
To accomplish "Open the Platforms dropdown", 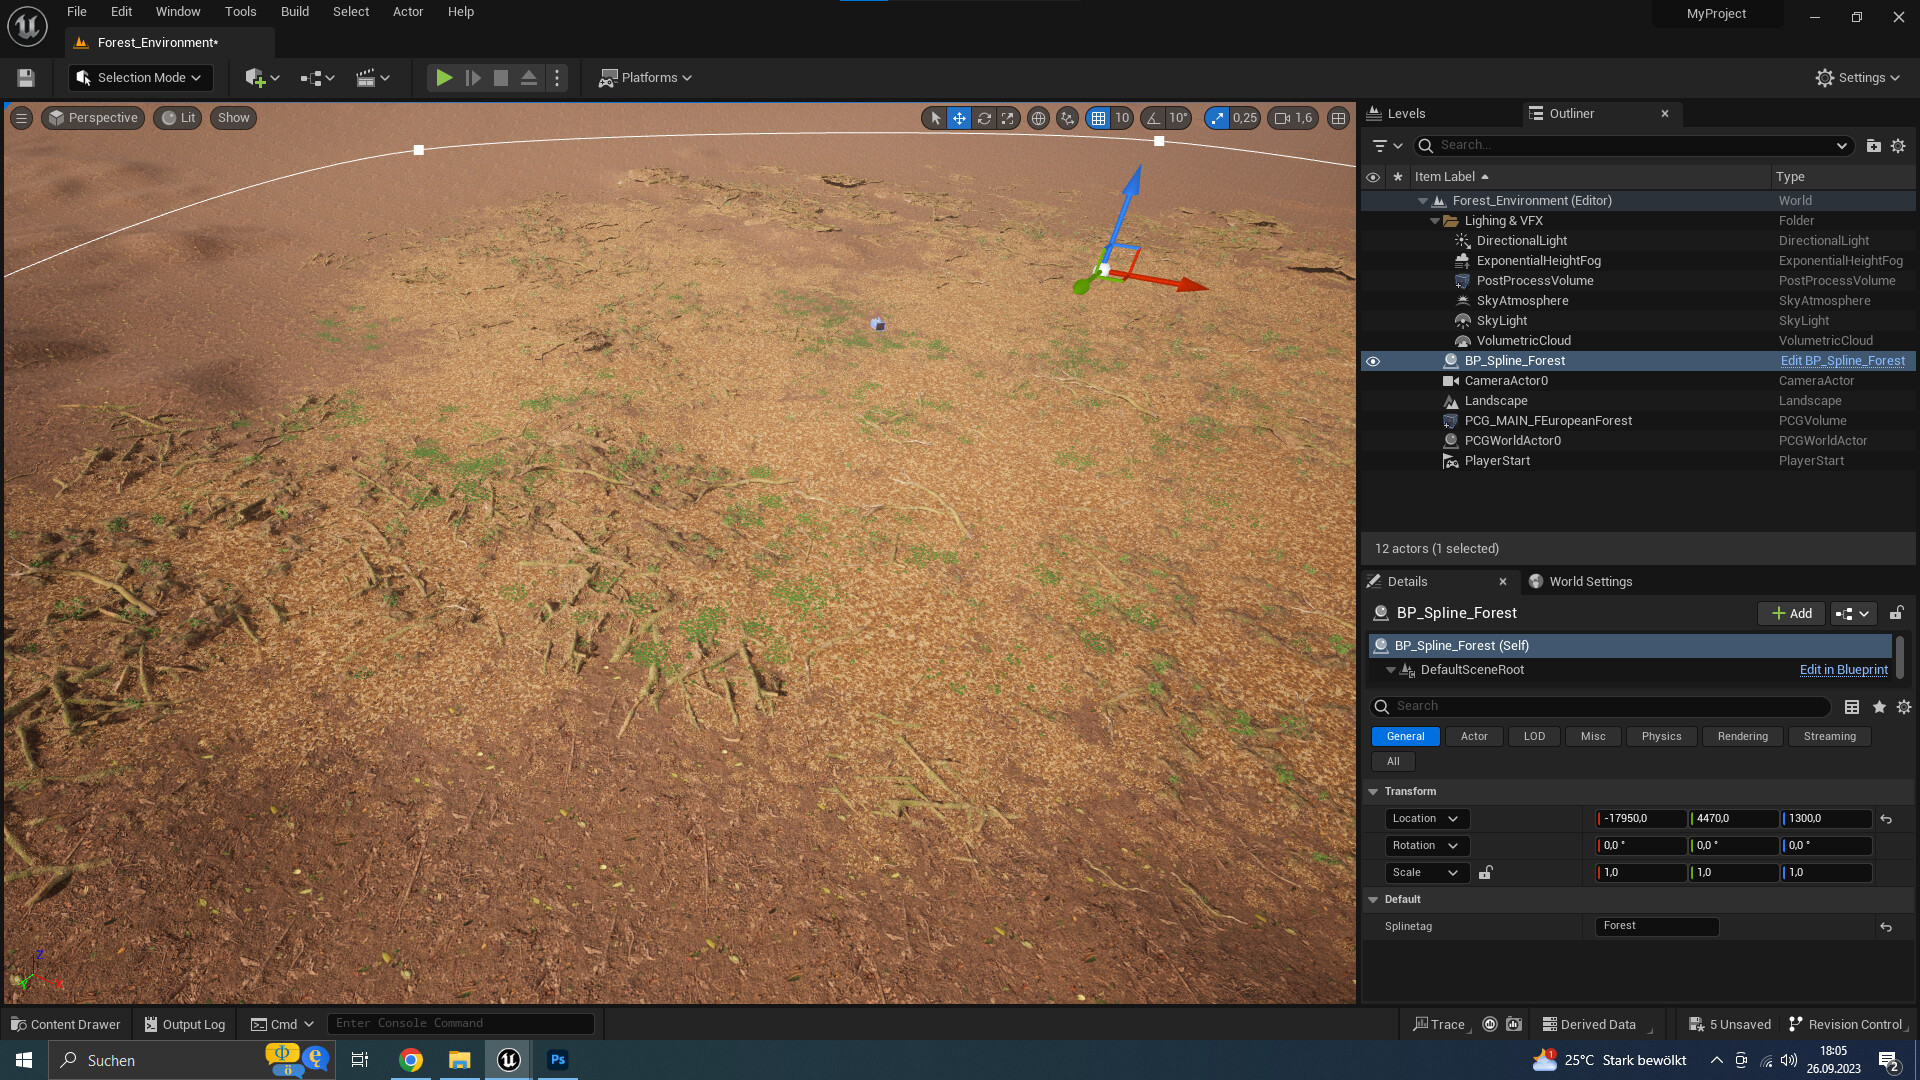I will pos(645,77).
